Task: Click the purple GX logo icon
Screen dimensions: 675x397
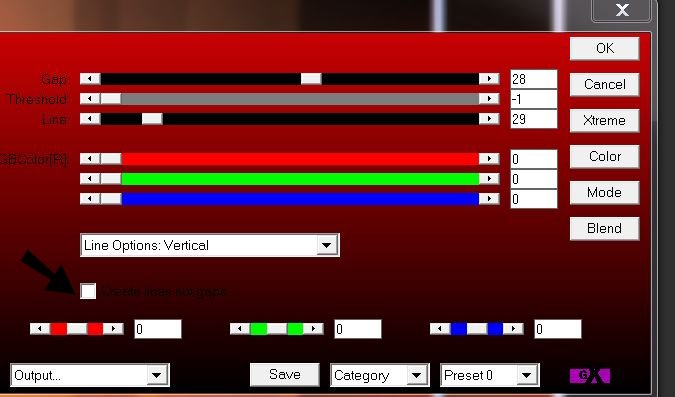Action: click(590, 375)
